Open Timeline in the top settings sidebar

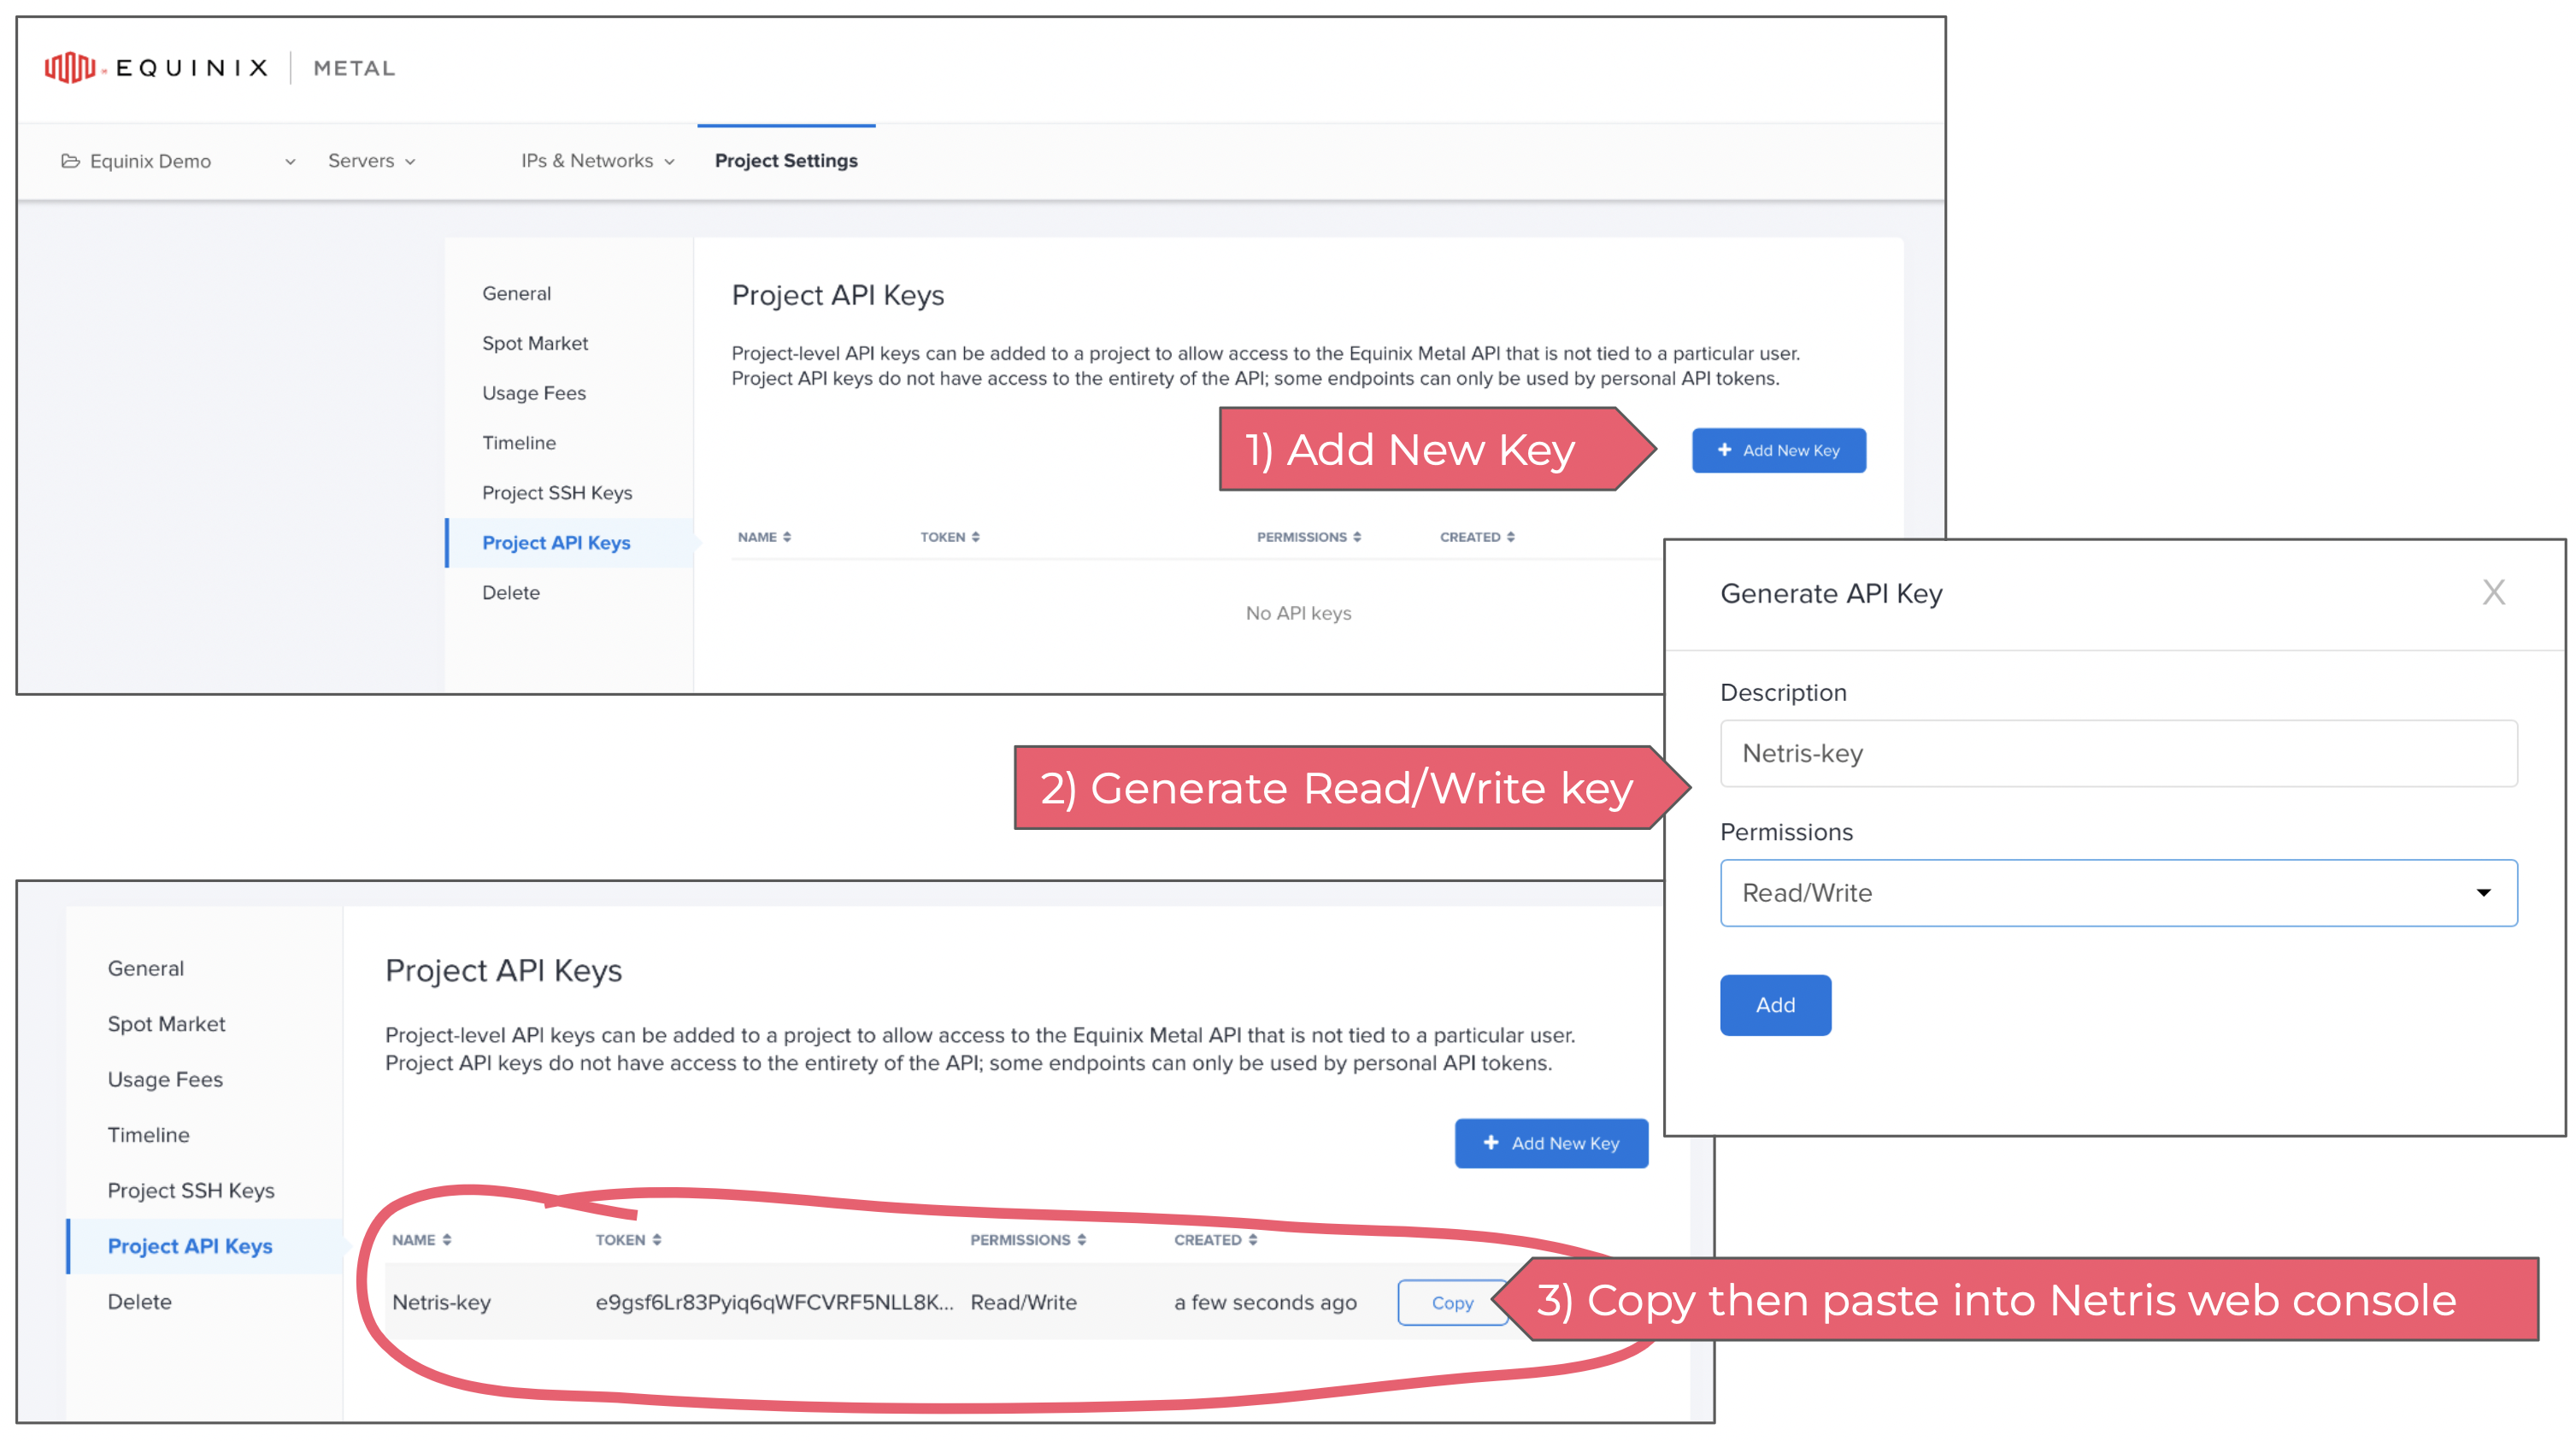pyautogui.click(x=519, y=443)
